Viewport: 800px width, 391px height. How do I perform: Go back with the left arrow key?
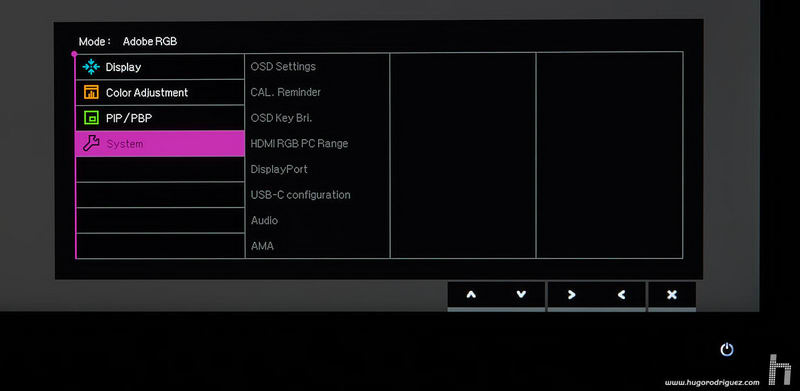coord(621,295)
